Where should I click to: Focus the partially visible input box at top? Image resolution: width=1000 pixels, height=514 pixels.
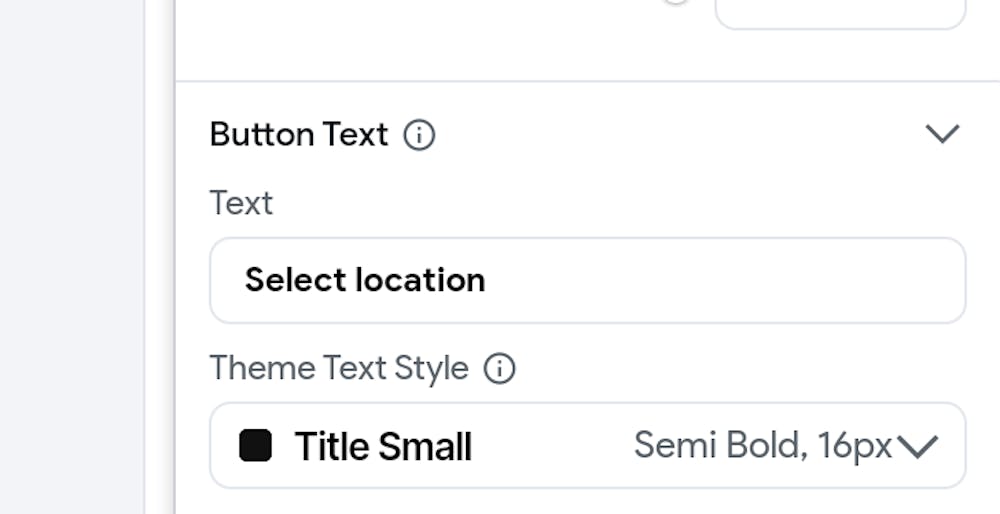point(840,14)
